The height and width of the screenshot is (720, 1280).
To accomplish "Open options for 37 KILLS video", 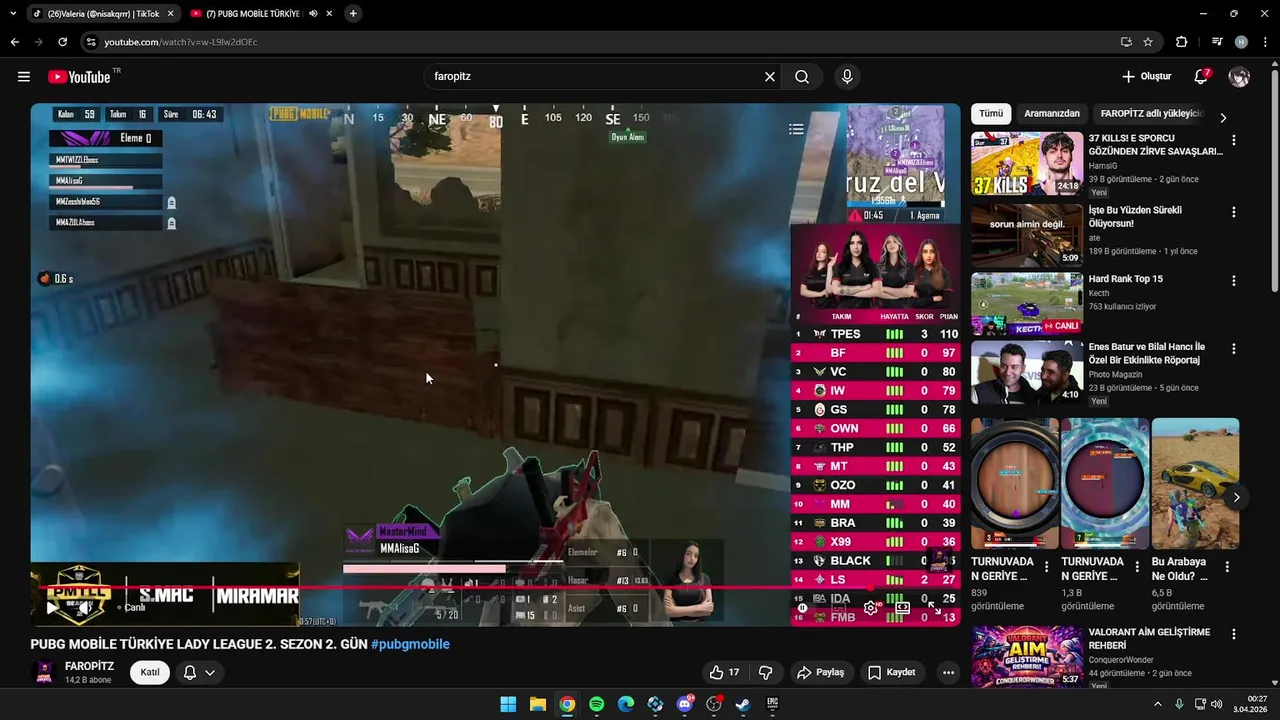I will coord(1233,141).
